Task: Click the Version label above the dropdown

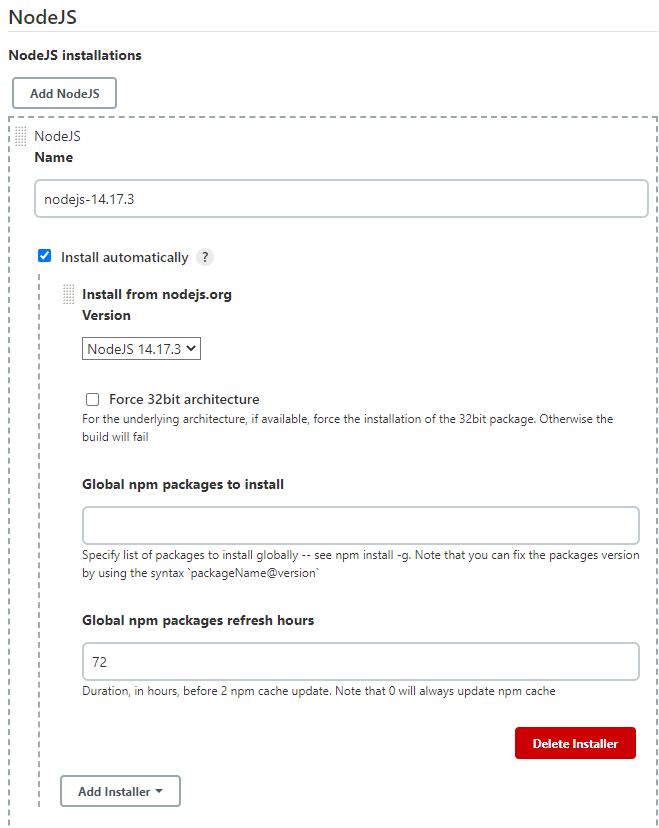Action: pyautogui.click(x=106, y=315)
